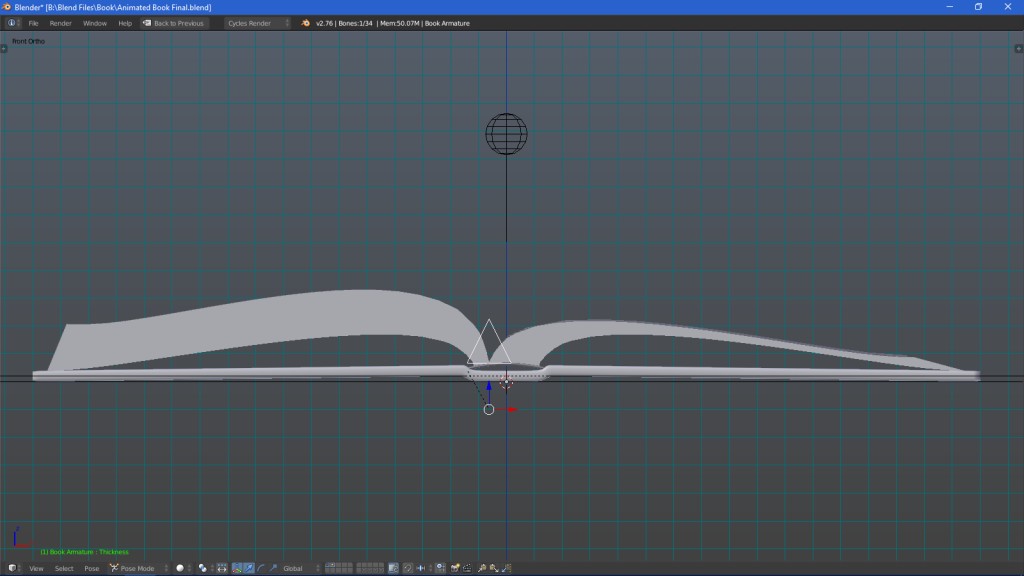This screenshot has height=576, width=1024.
Task: Toggle the first scene layer button
Action: click(x=328, y=565)
